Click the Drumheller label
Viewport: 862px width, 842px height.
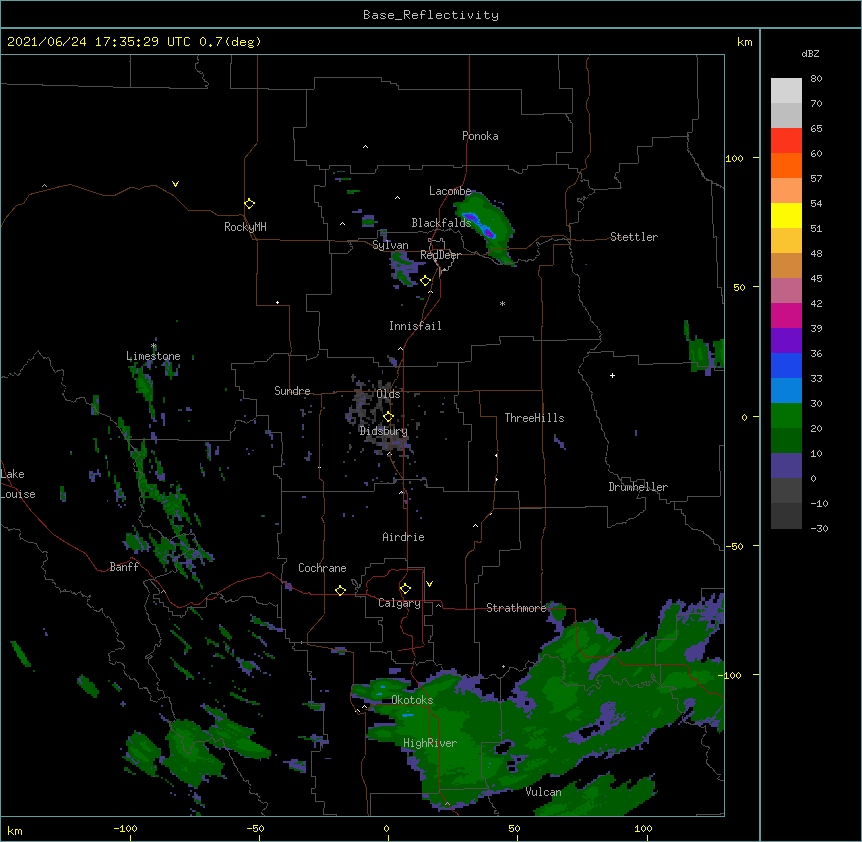tap(638, 487)
